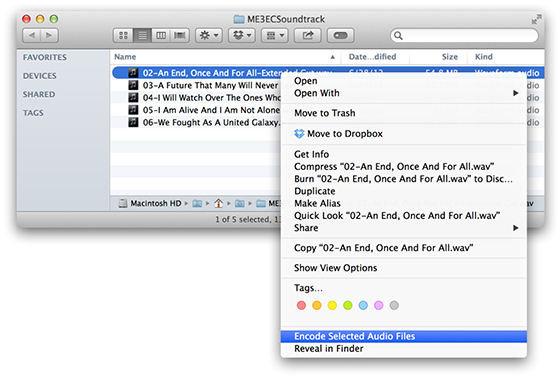Choose Move to Dropbox
This screenshot has height=377, width=560.
coord(404,134)
